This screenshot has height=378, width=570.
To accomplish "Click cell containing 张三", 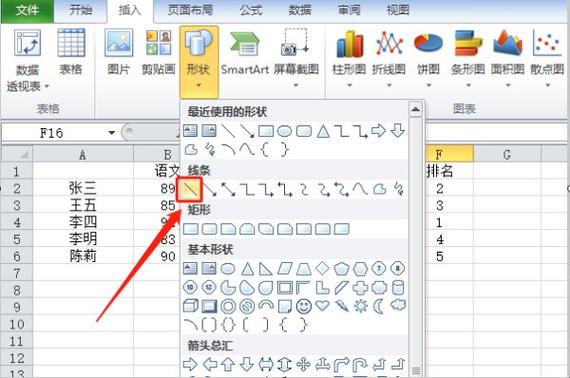I will pos(83,188).
